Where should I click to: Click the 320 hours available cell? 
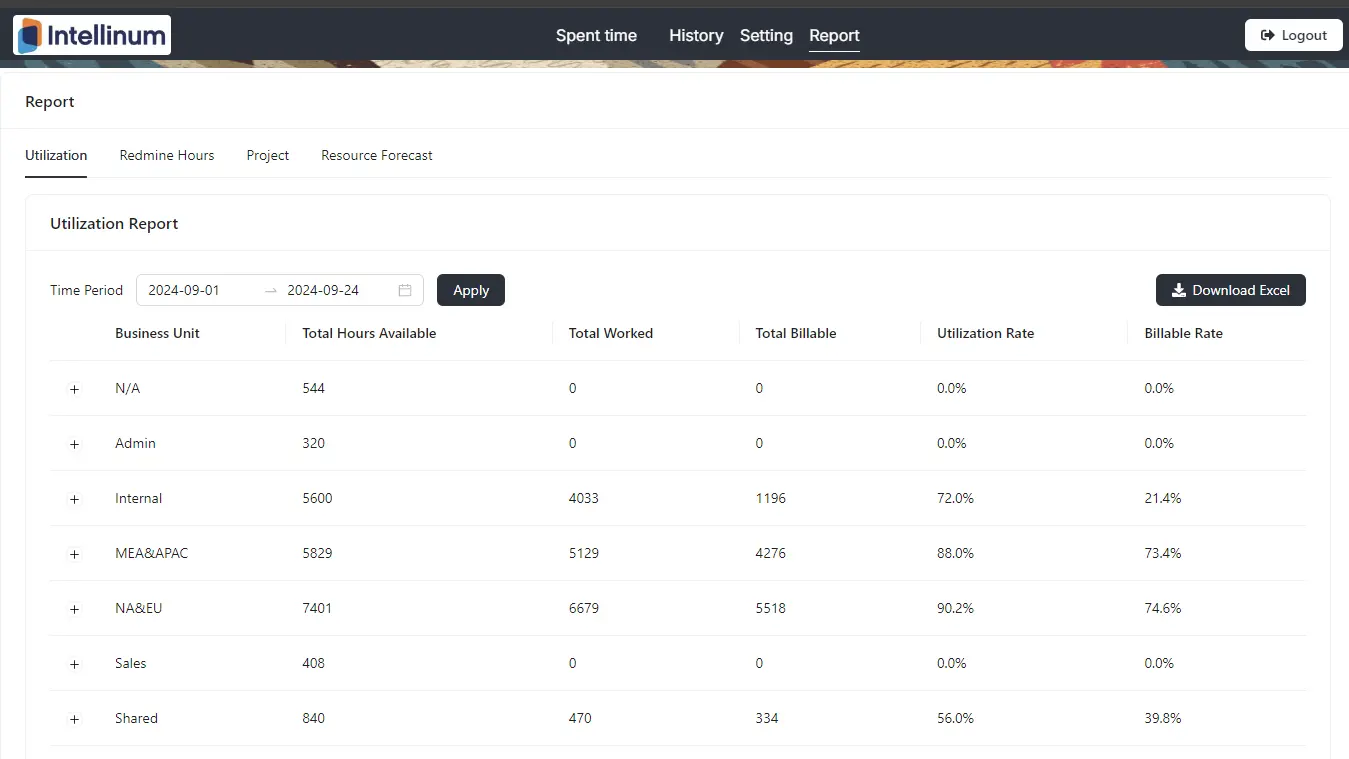click(314, 443)
